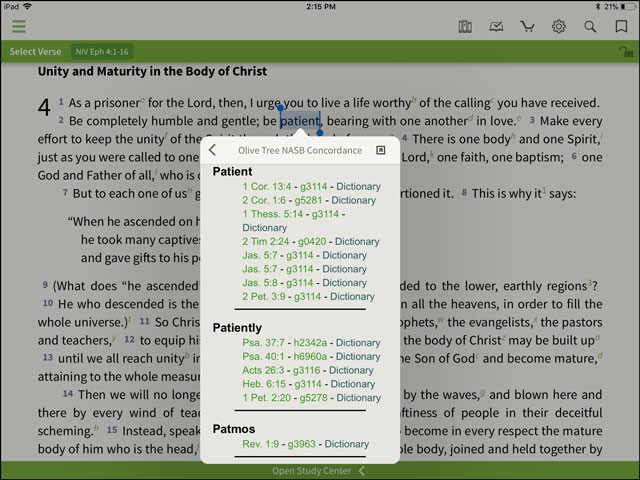Open Dictionary link for Rev. 1:9
This screenshot has width=640, height=480.
347,444
